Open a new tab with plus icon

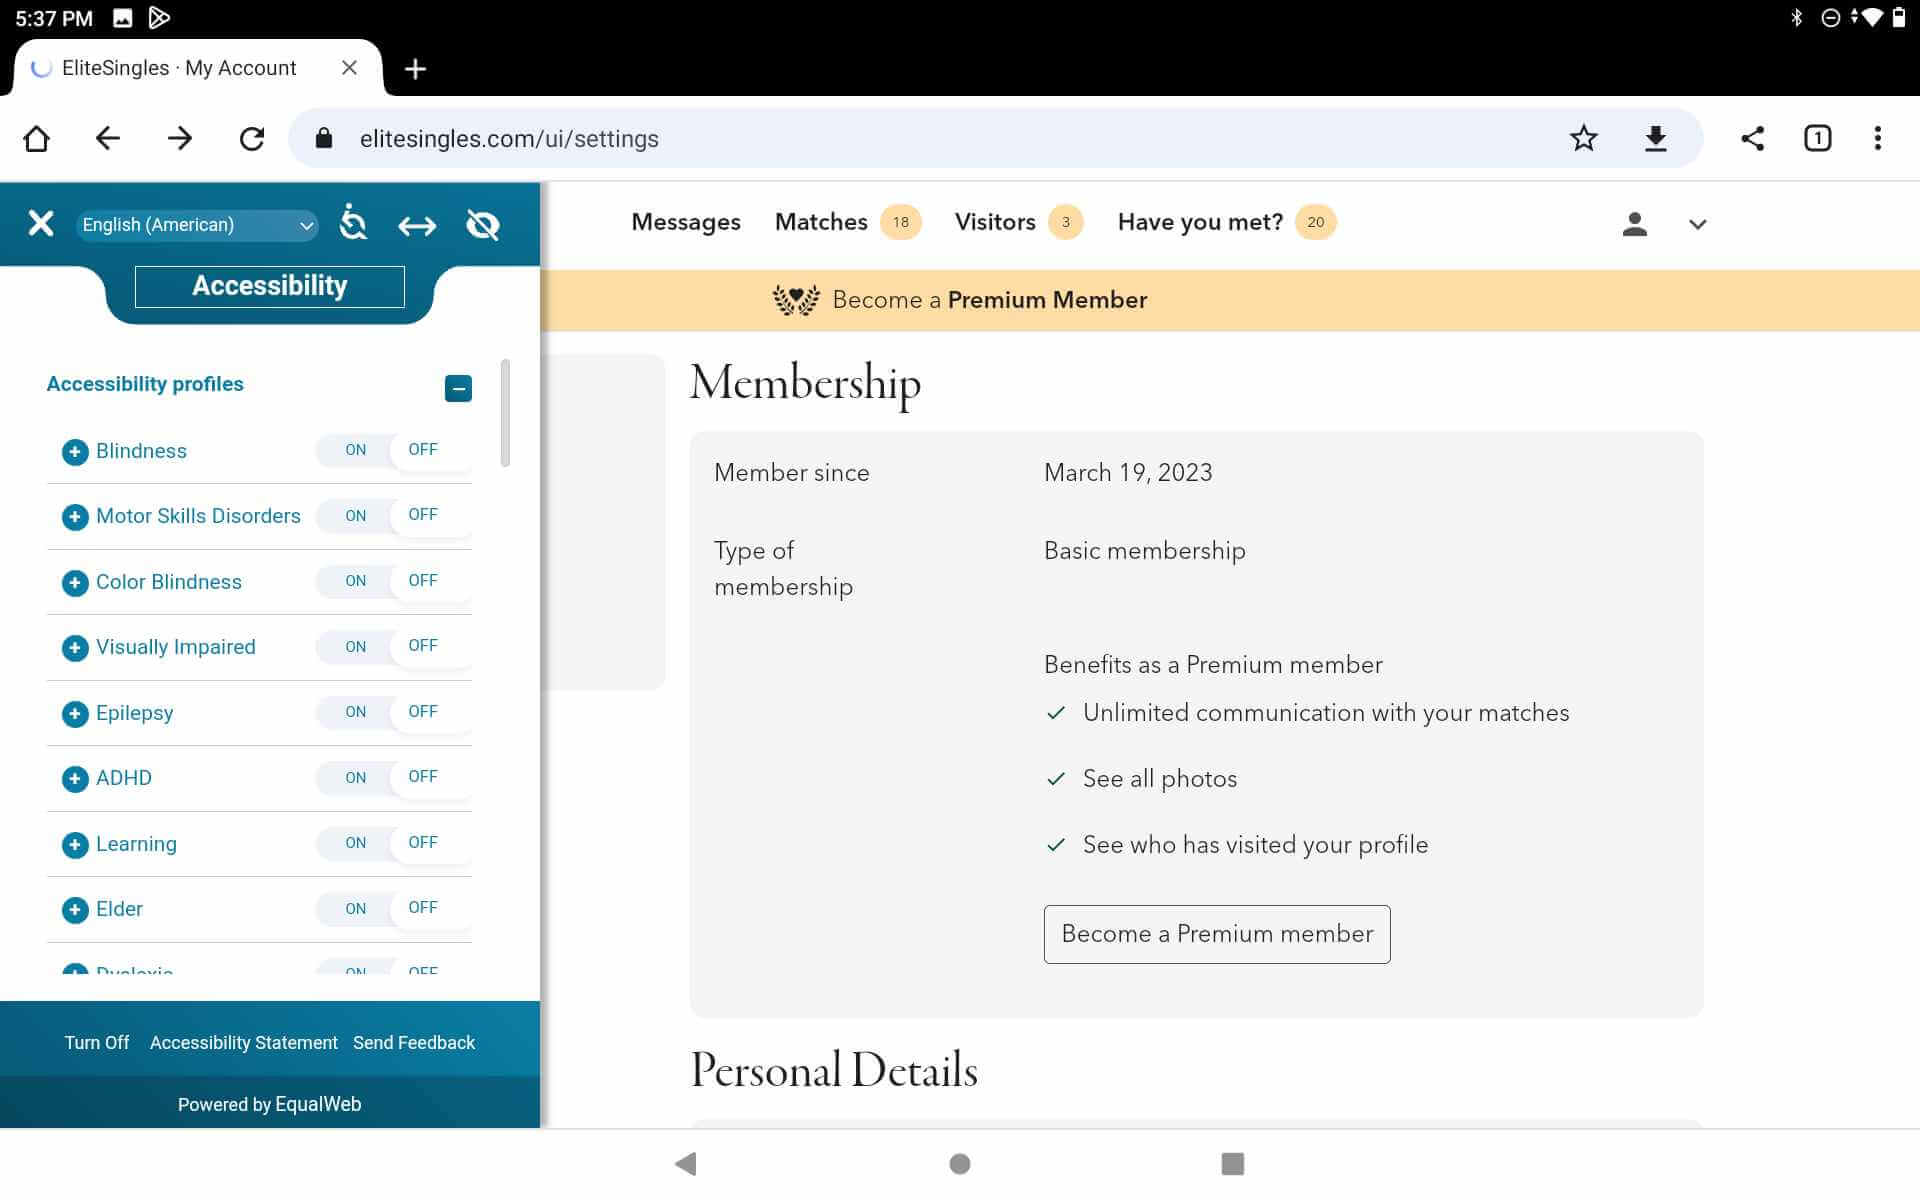(415, 69)
